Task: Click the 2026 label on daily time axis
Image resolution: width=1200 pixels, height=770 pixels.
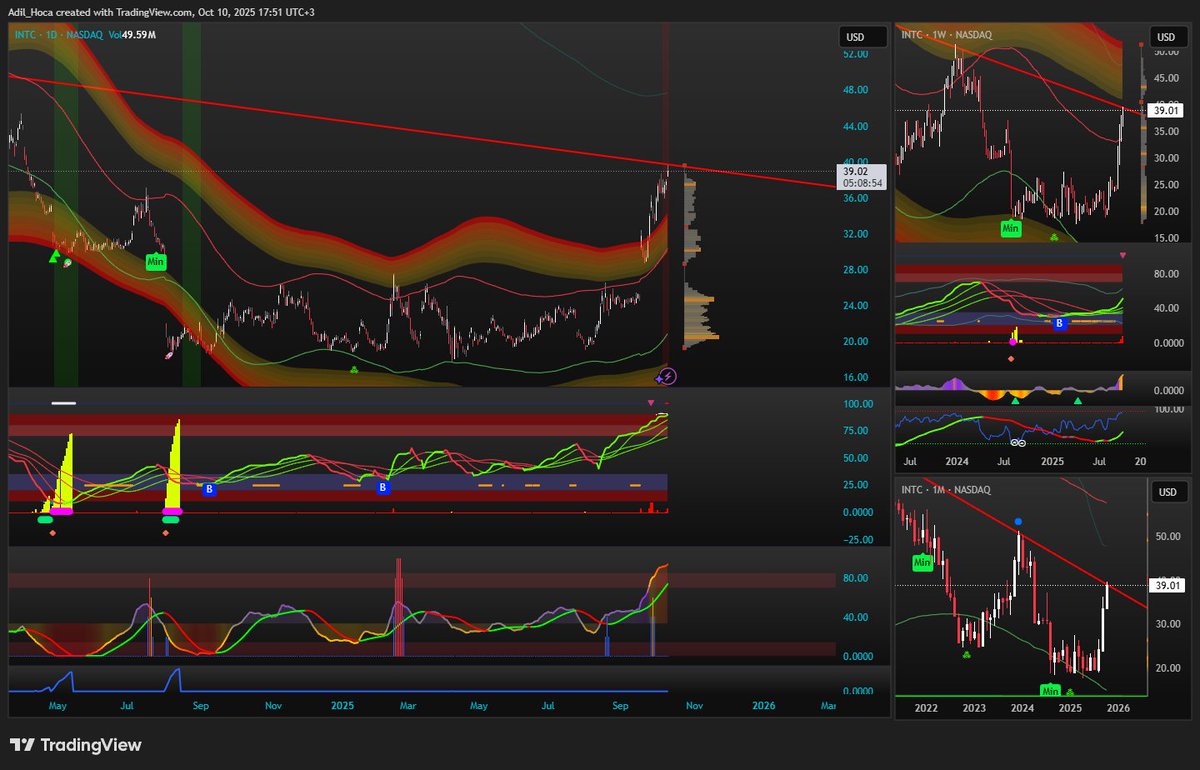Action: pos(764,705)
